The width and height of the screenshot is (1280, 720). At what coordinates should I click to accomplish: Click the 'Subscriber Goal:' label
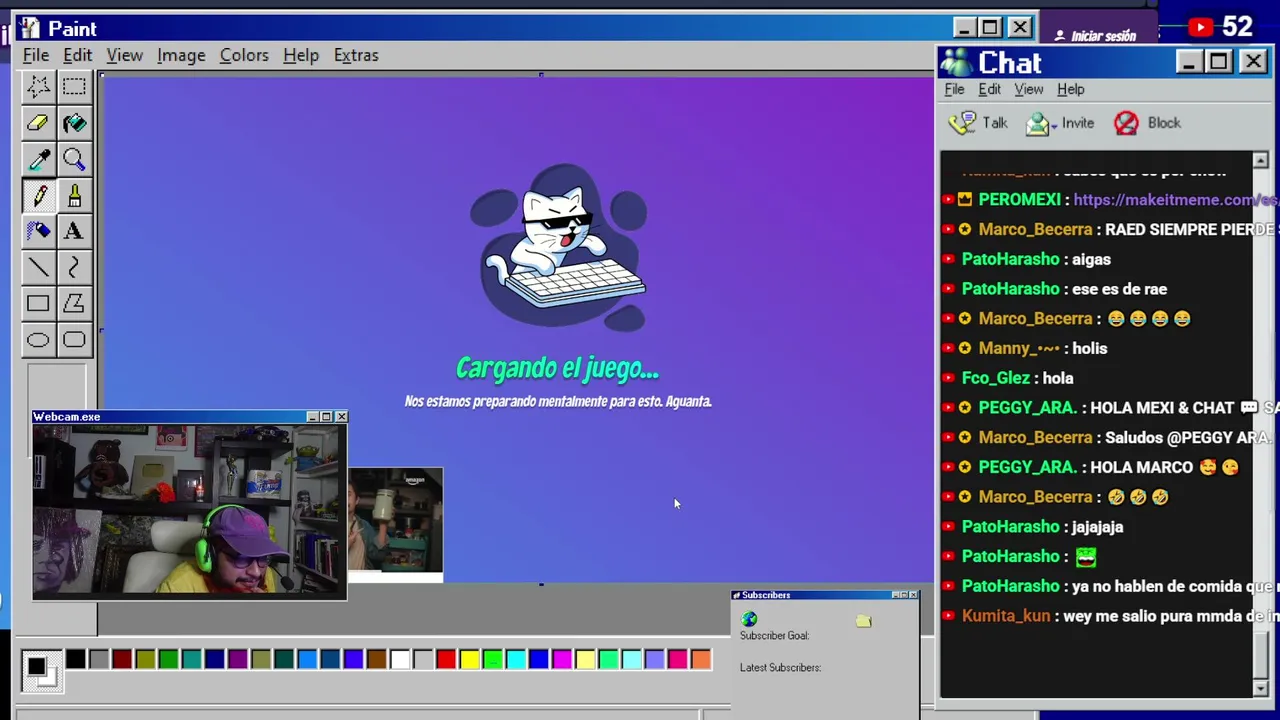click(774, 636)
